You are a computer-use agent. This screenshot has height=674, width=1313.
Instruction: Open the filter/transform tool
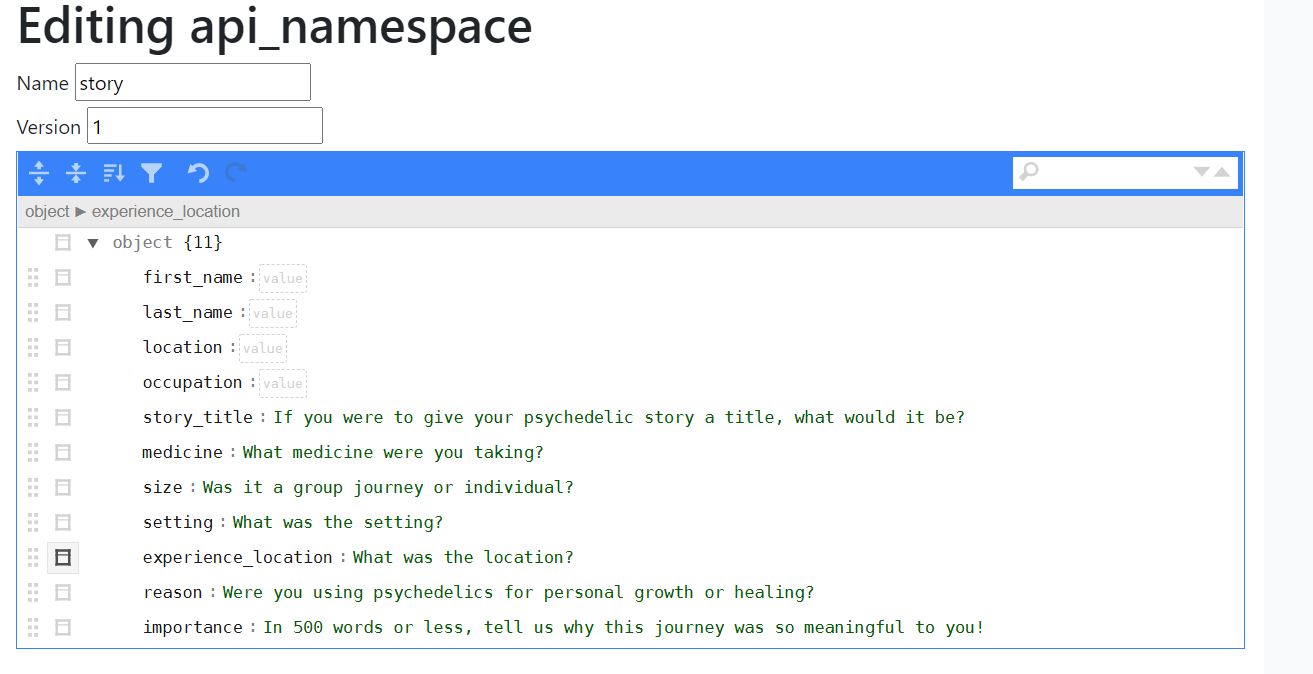coord(151,173)
